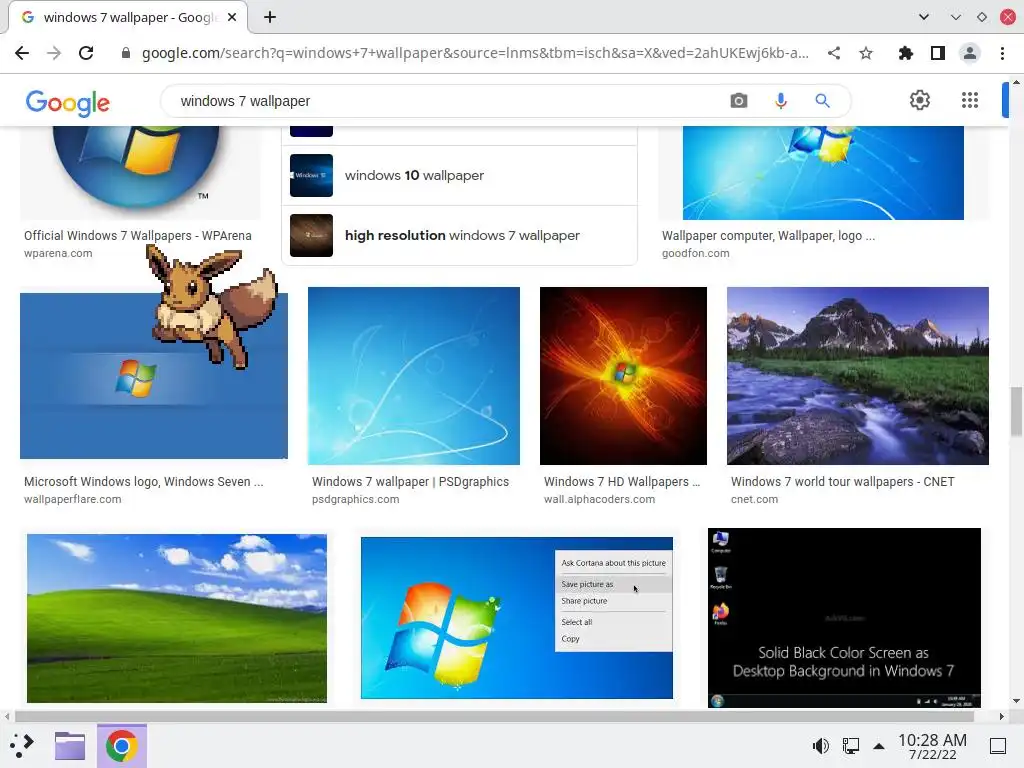Toggle the browser side panel icon
This screenshot has height=768, width=1024.
tap(938, 53)
